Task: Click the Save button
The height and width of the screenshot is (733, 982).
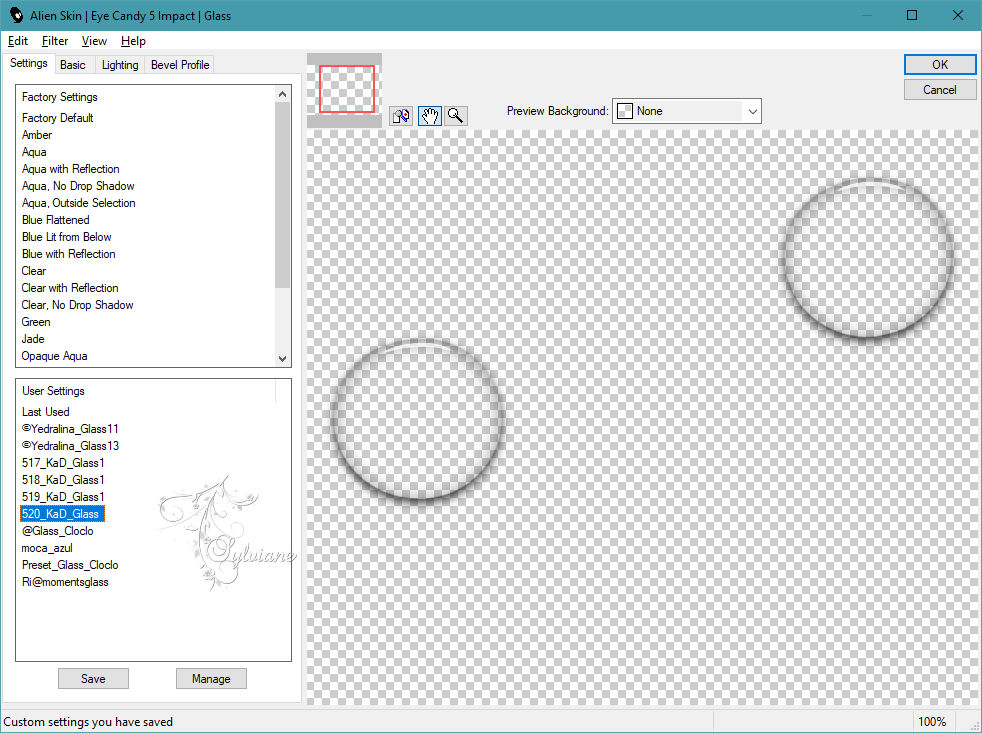Action: [93, 678]
